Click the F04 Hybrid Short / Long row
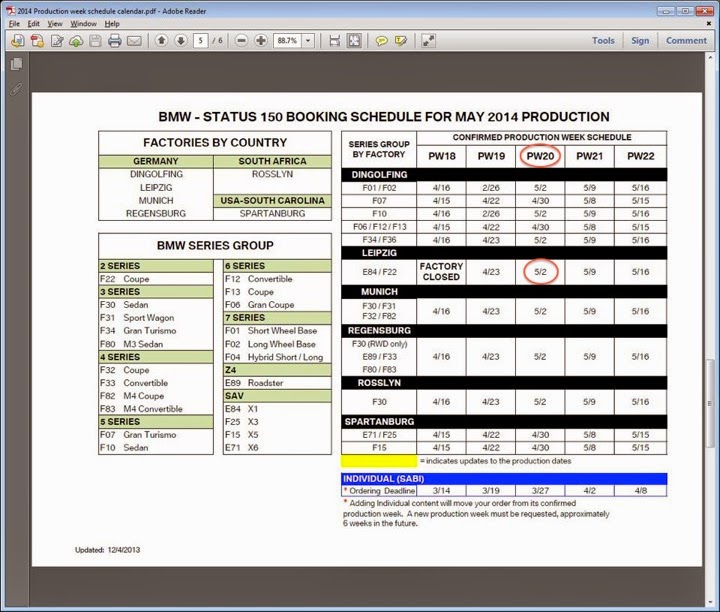This screenshot has width=720, height=612. click(277, 357)
